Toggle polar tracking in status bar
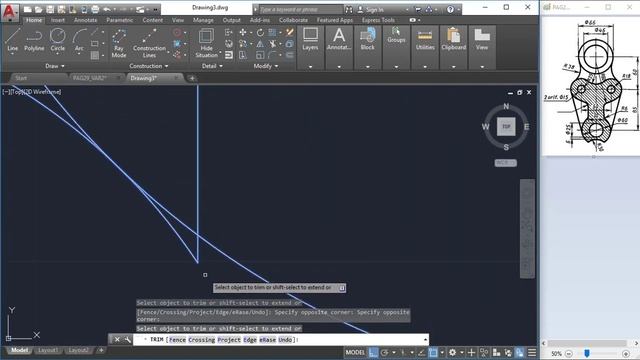 (384, 352)
